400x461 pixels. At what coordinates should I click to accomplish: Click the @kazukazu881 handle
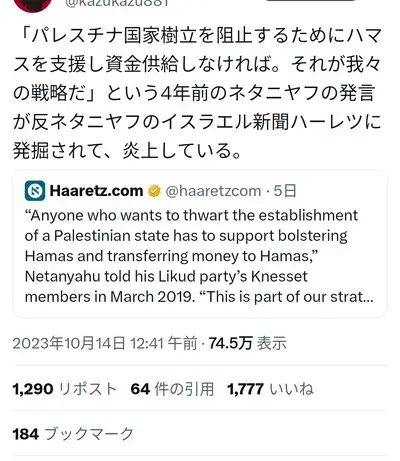[x=117, y=3]
